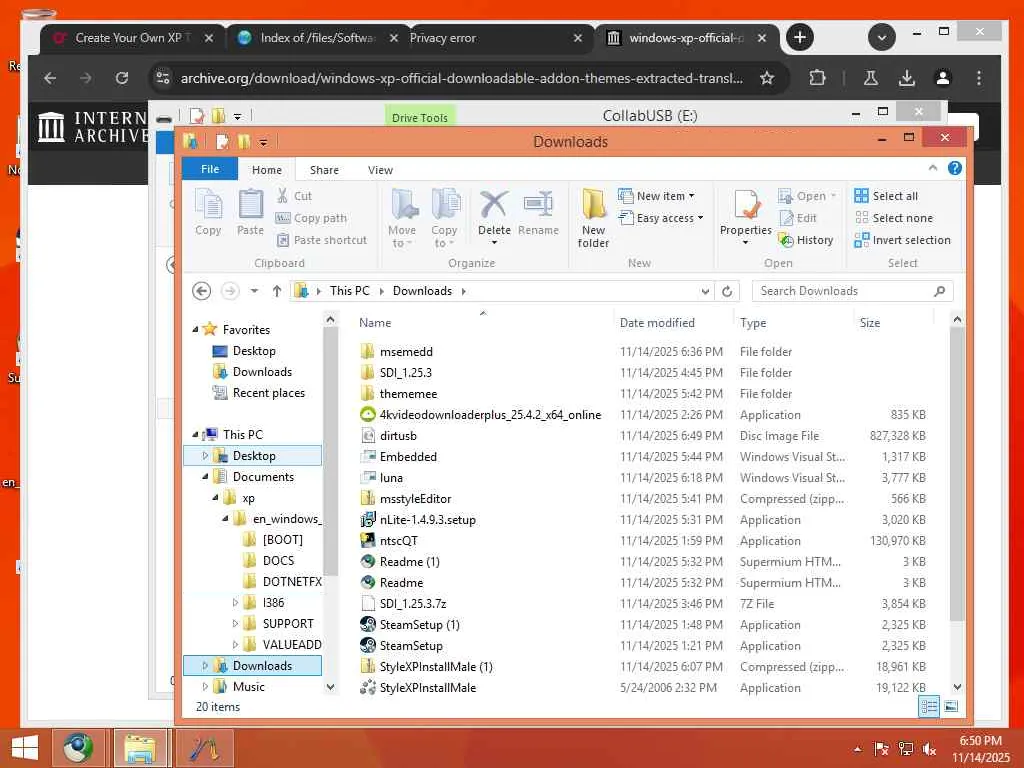Click the muted volume tray icon
The width and height of the screenshot is (1024, 768).
[x=929, y=749]
